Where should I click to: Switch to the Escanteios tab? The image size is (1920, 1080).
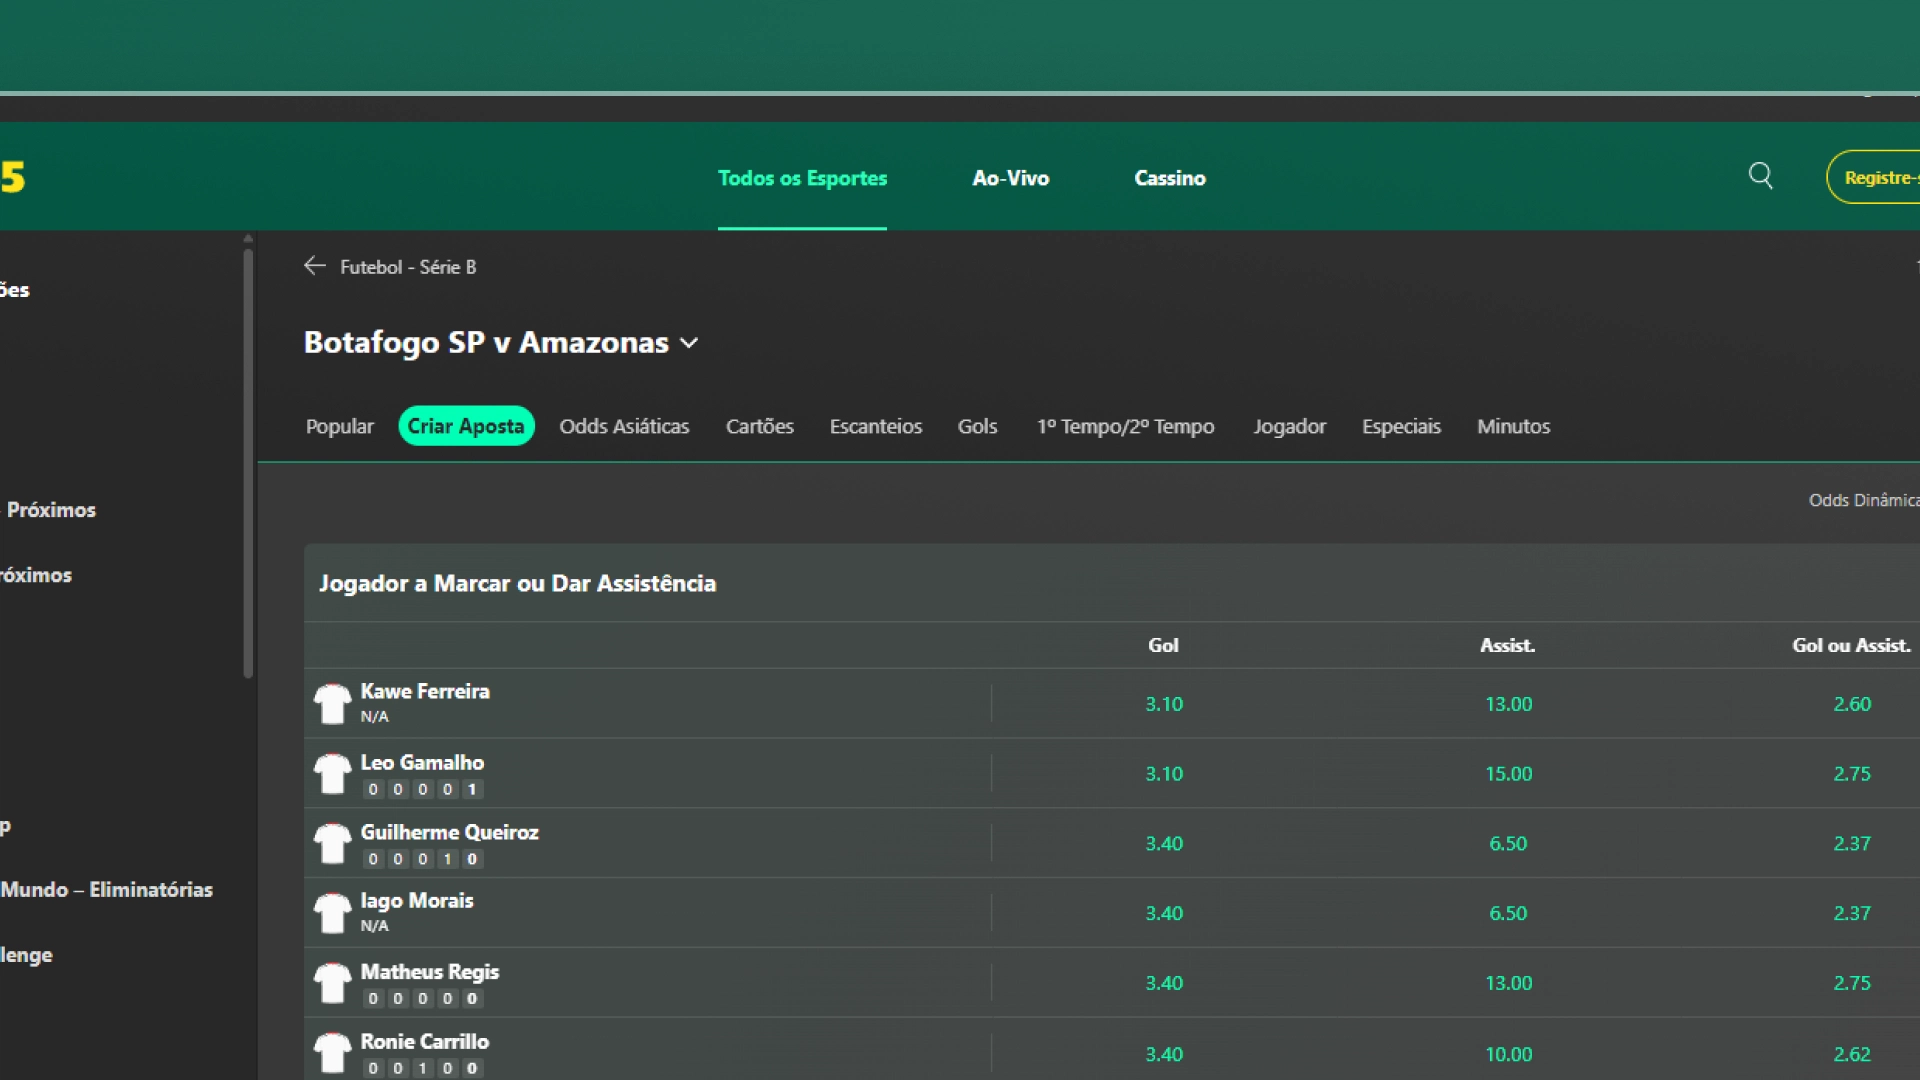pyautogui.click(x=875, y=426)
